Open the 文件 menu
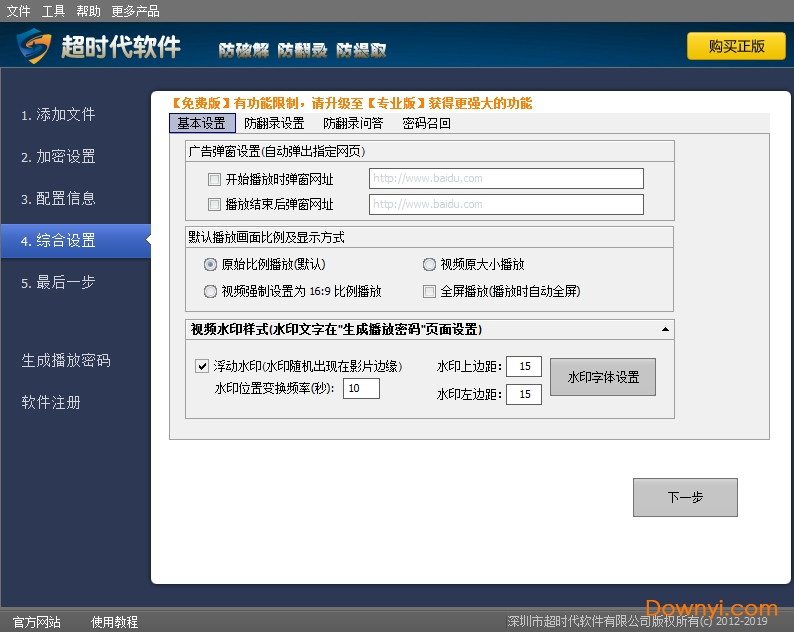This screenshot has width=794, height=632. 18,11
